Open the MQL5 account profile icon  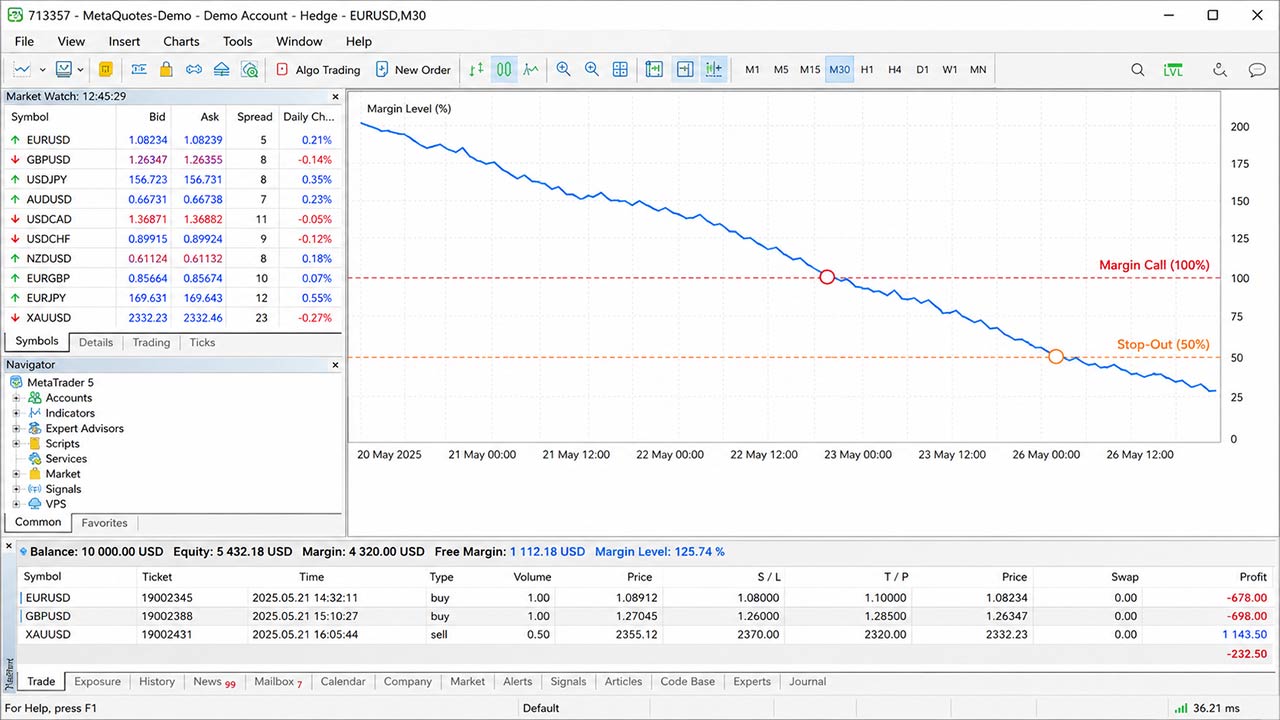[x=1219, y=70]
